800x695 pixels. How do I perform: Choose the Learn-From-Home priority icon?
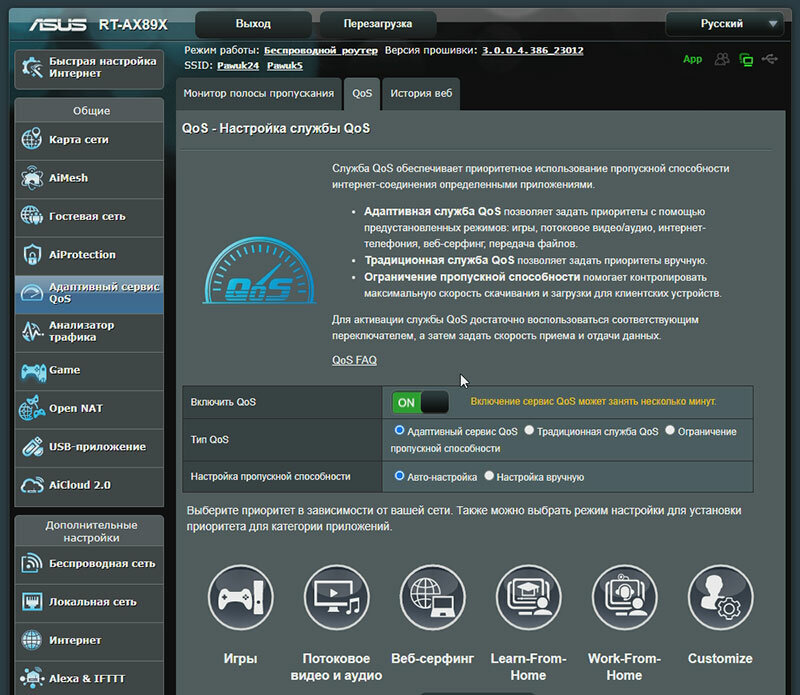[x=528, y=598]
